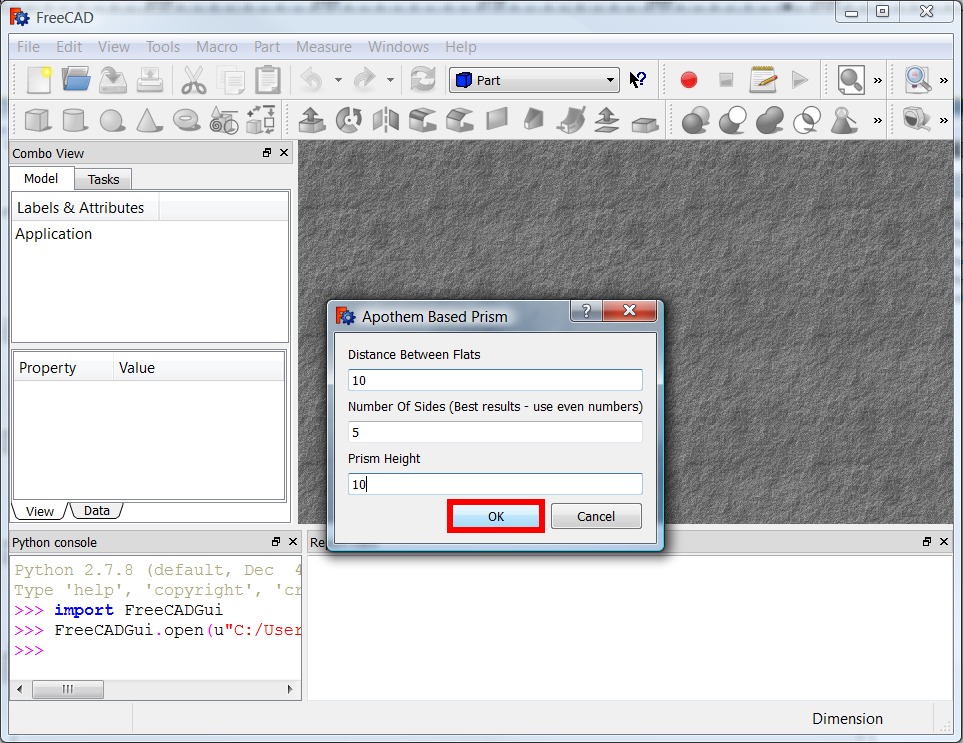Click the Fillet tool icon
The width and height of the screenshot is (963, 743).
click(x=423, y=120)
